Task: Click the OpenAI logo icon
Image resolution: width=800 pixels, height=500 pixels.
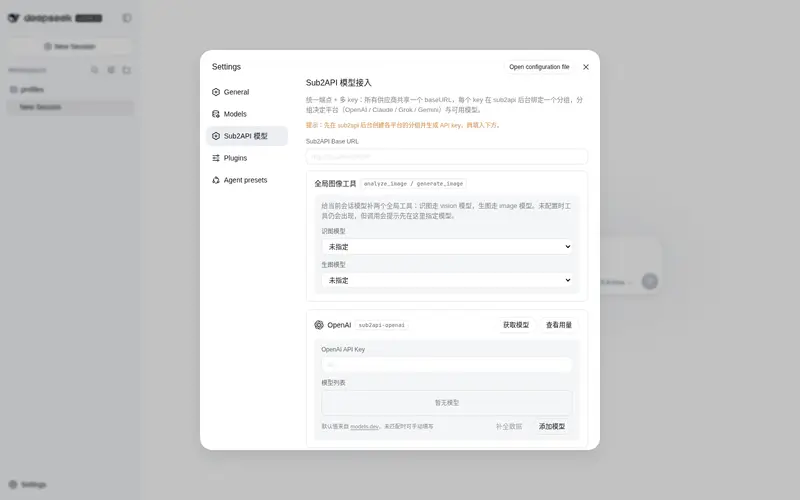Action: point(319,324)
